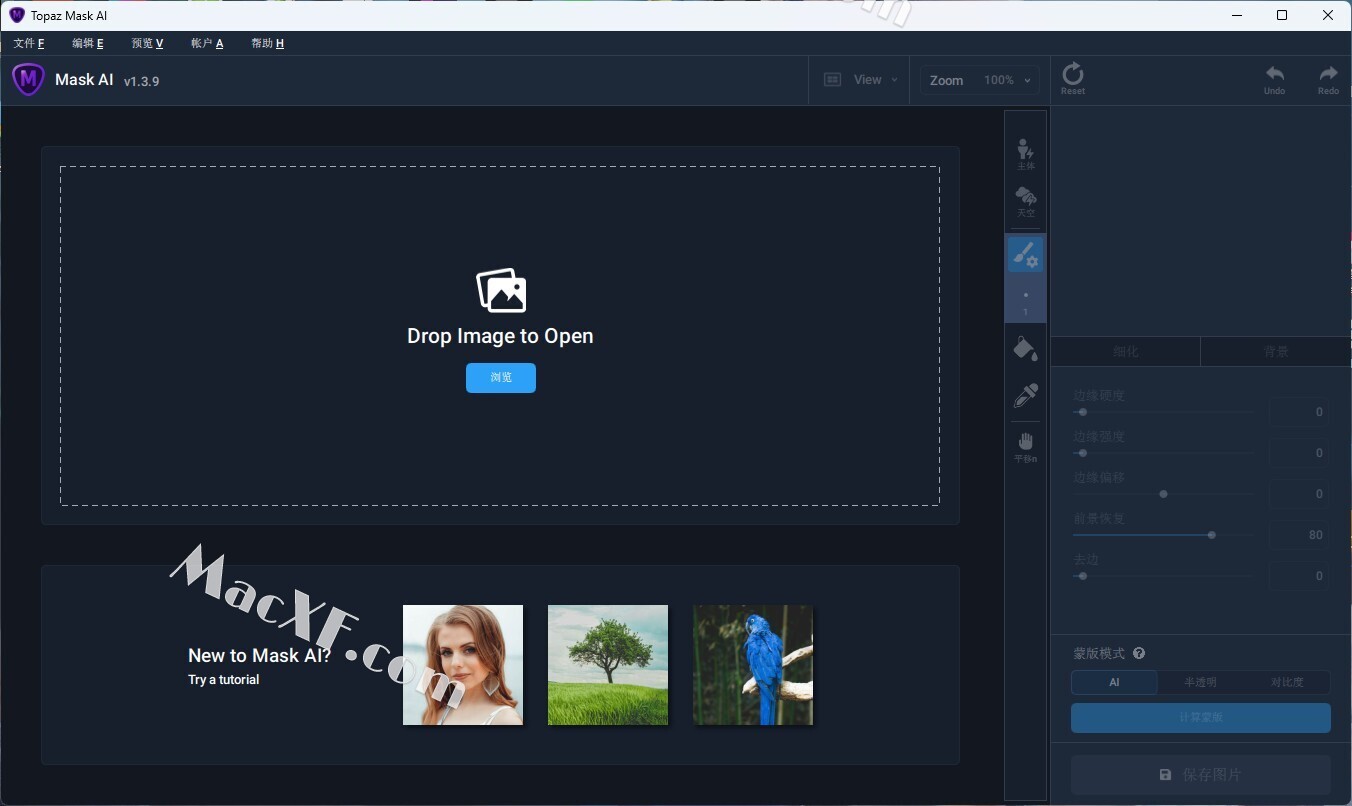Expand the View dropdown
The width and height of the screenshot is (1352, 806).
tap(861, 80)
